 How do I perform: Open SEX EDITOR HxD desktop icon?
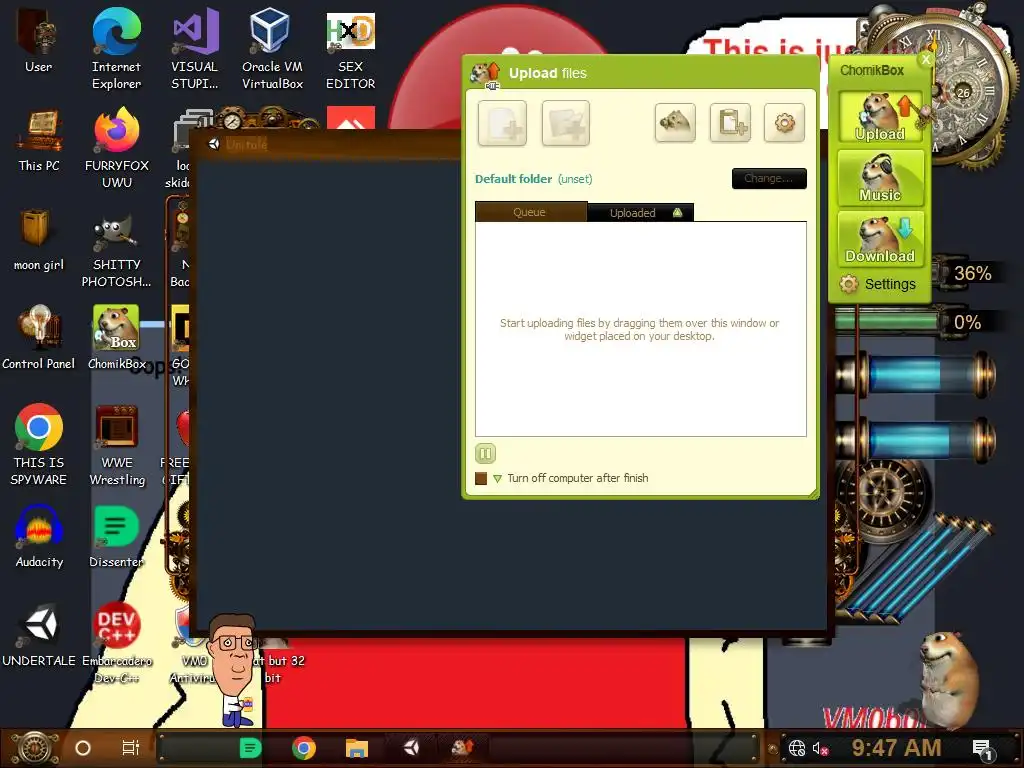click(351, 49)
